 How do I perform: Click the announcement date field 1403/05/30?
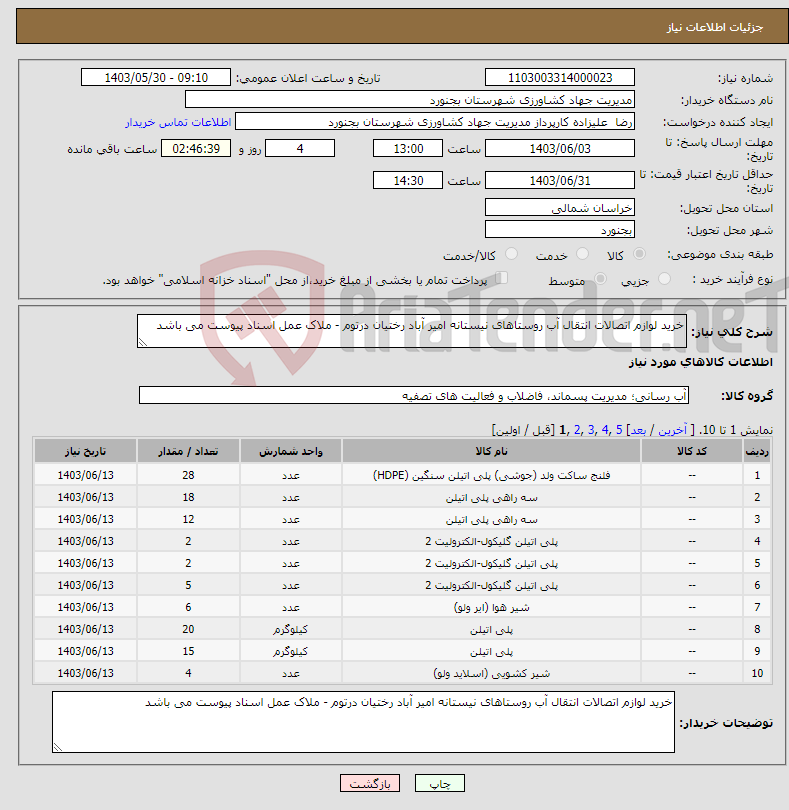tap(156, 77)
